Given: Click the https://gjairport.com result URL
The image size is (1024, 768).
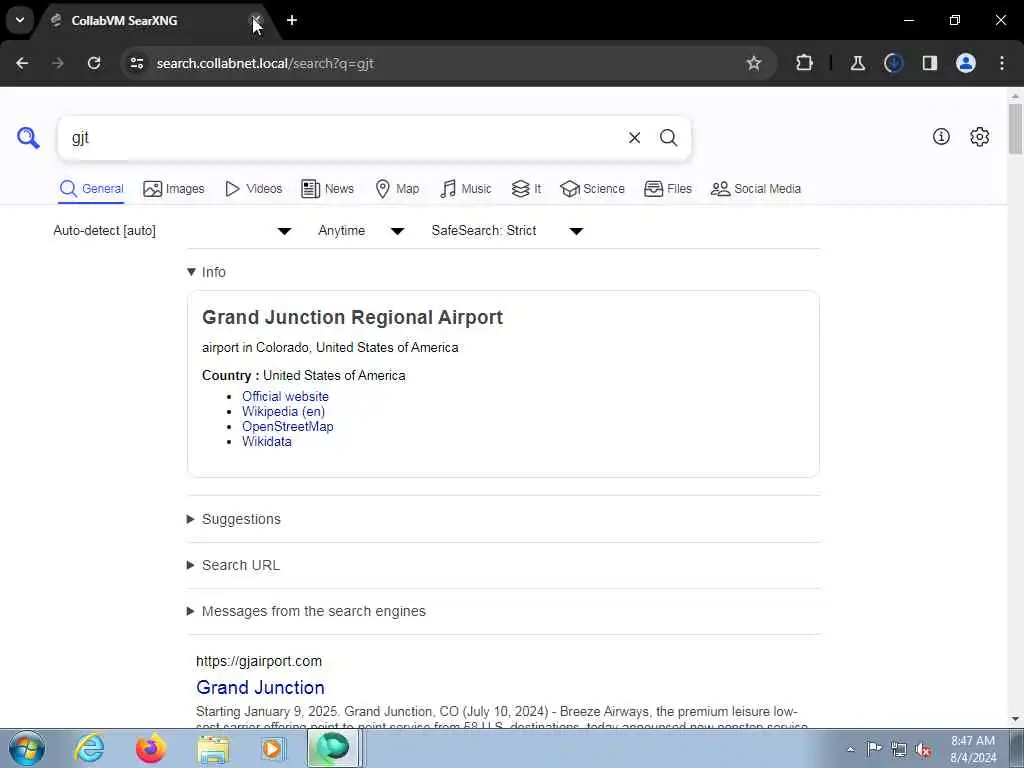Looking at the screenshot, I should pyautogui.click(x=259, y=661).
